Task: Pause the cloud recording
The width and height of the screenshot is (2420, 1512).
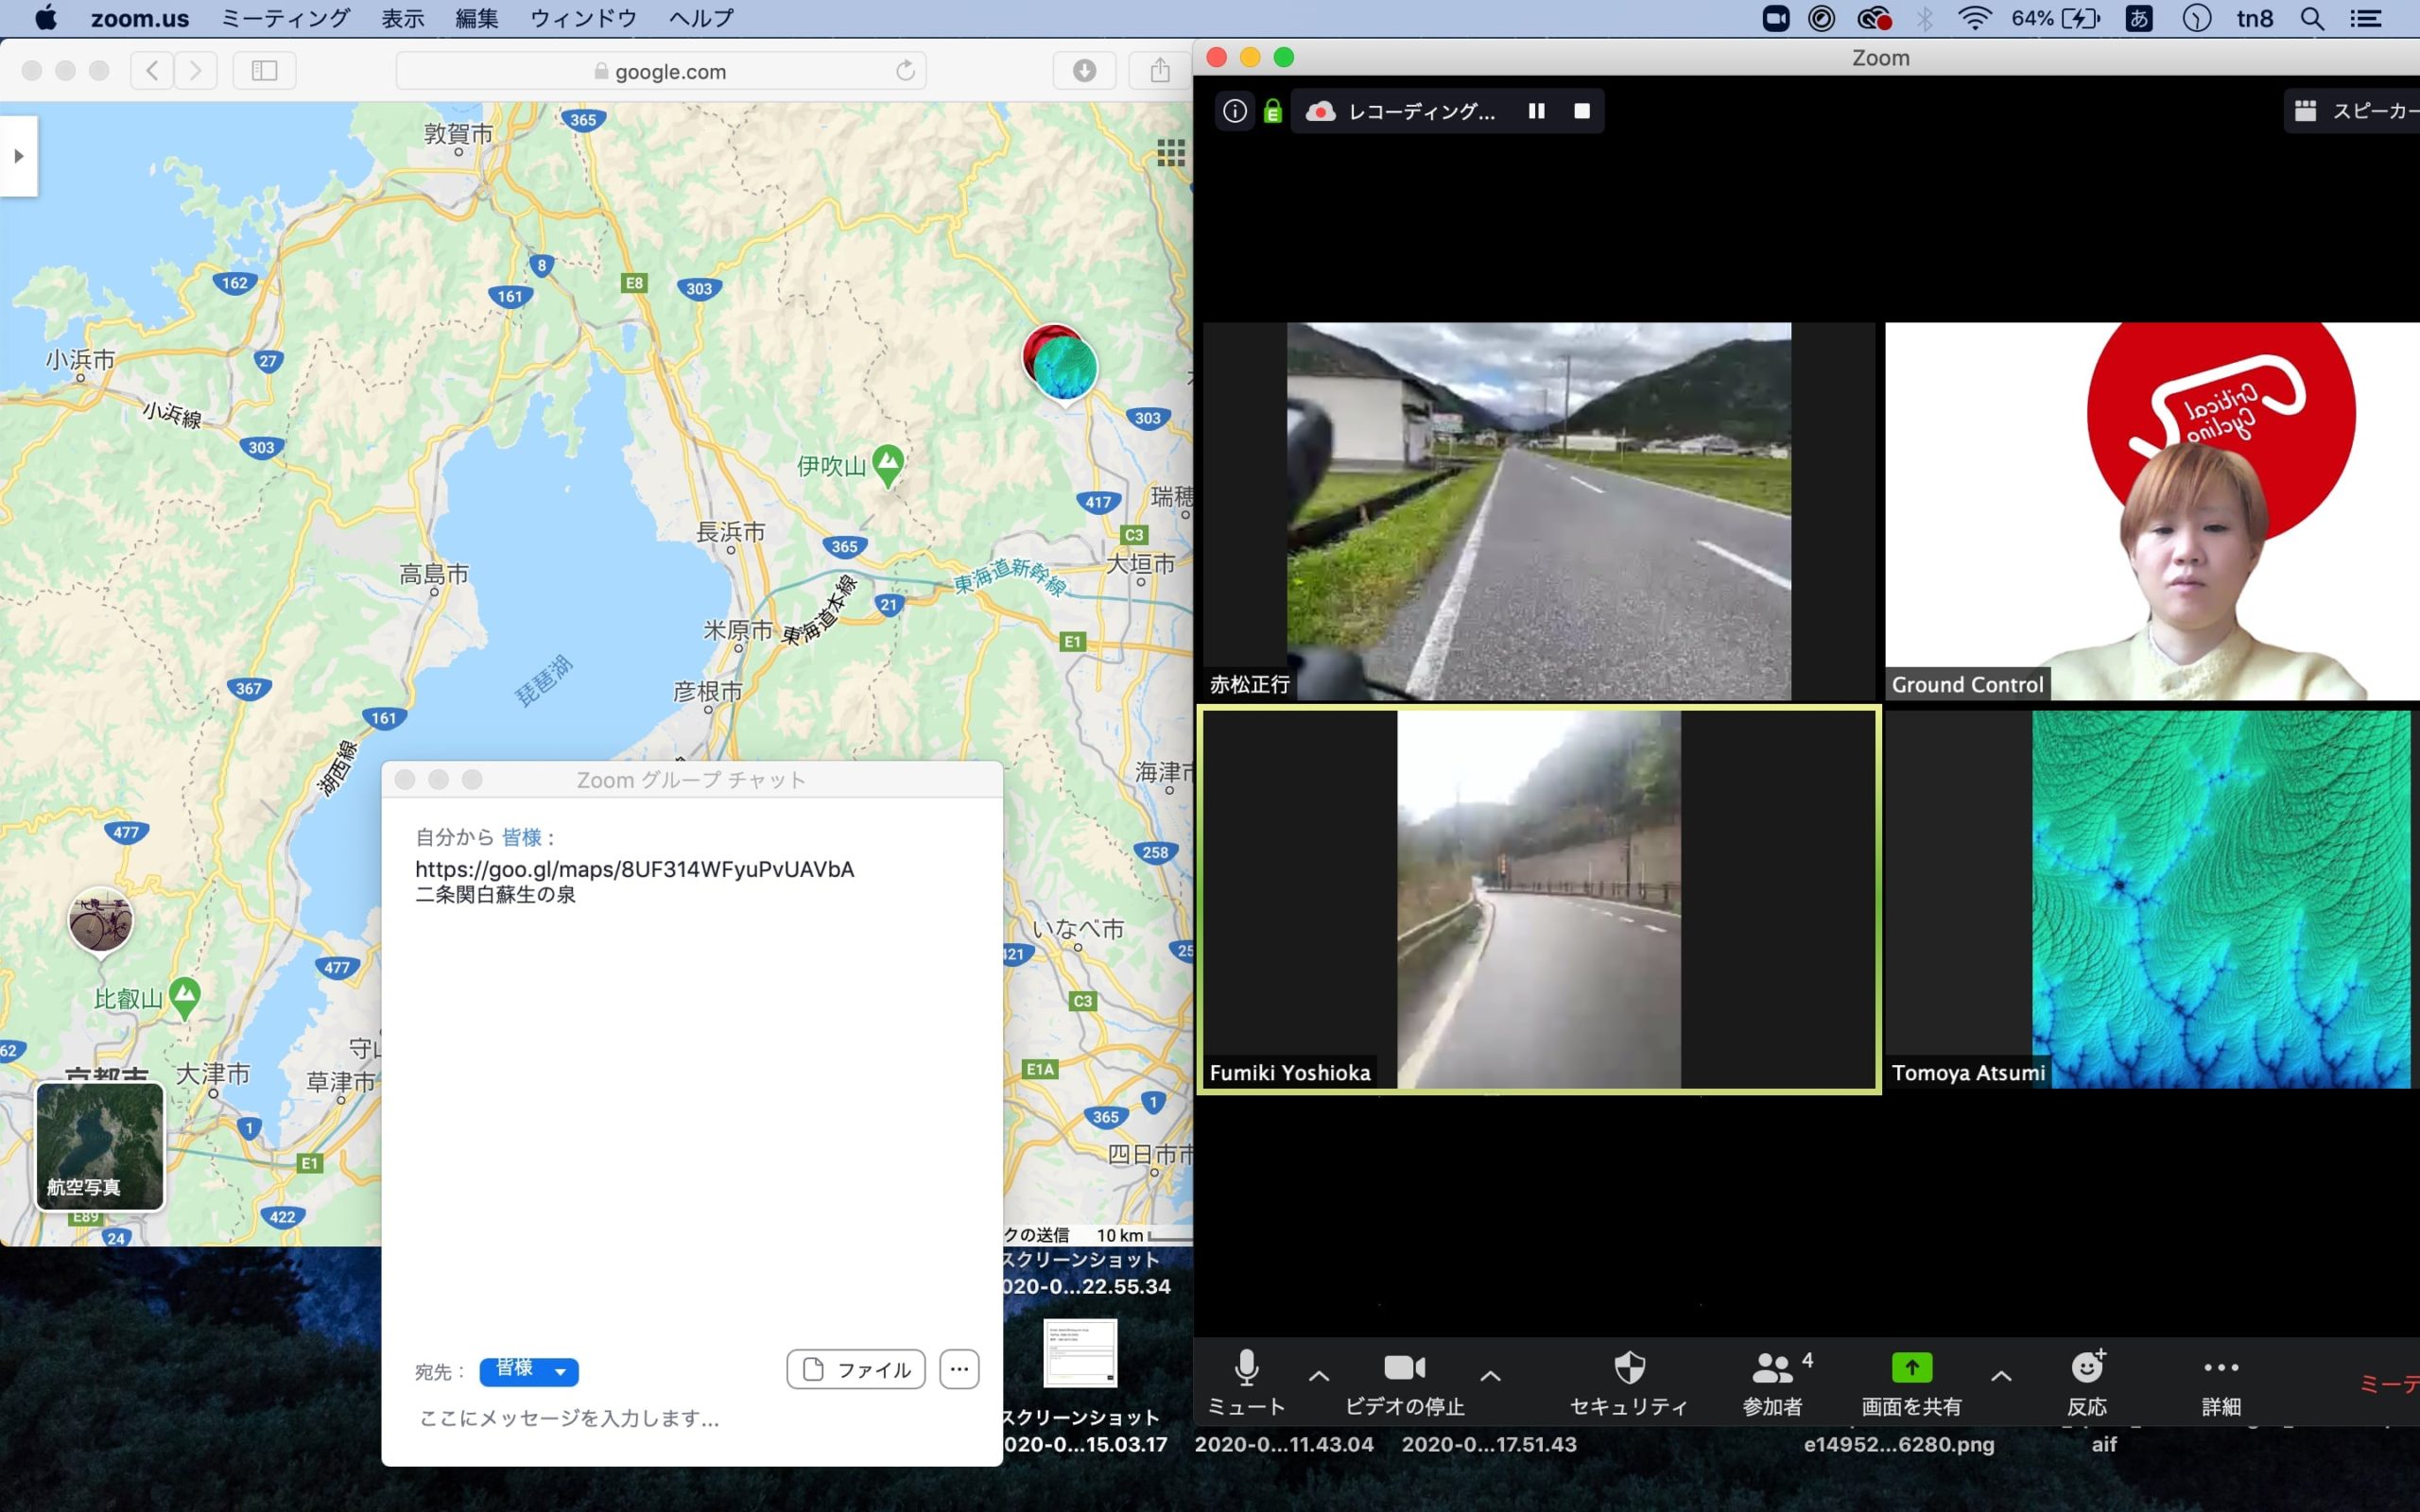Action: click(1536, 111)
